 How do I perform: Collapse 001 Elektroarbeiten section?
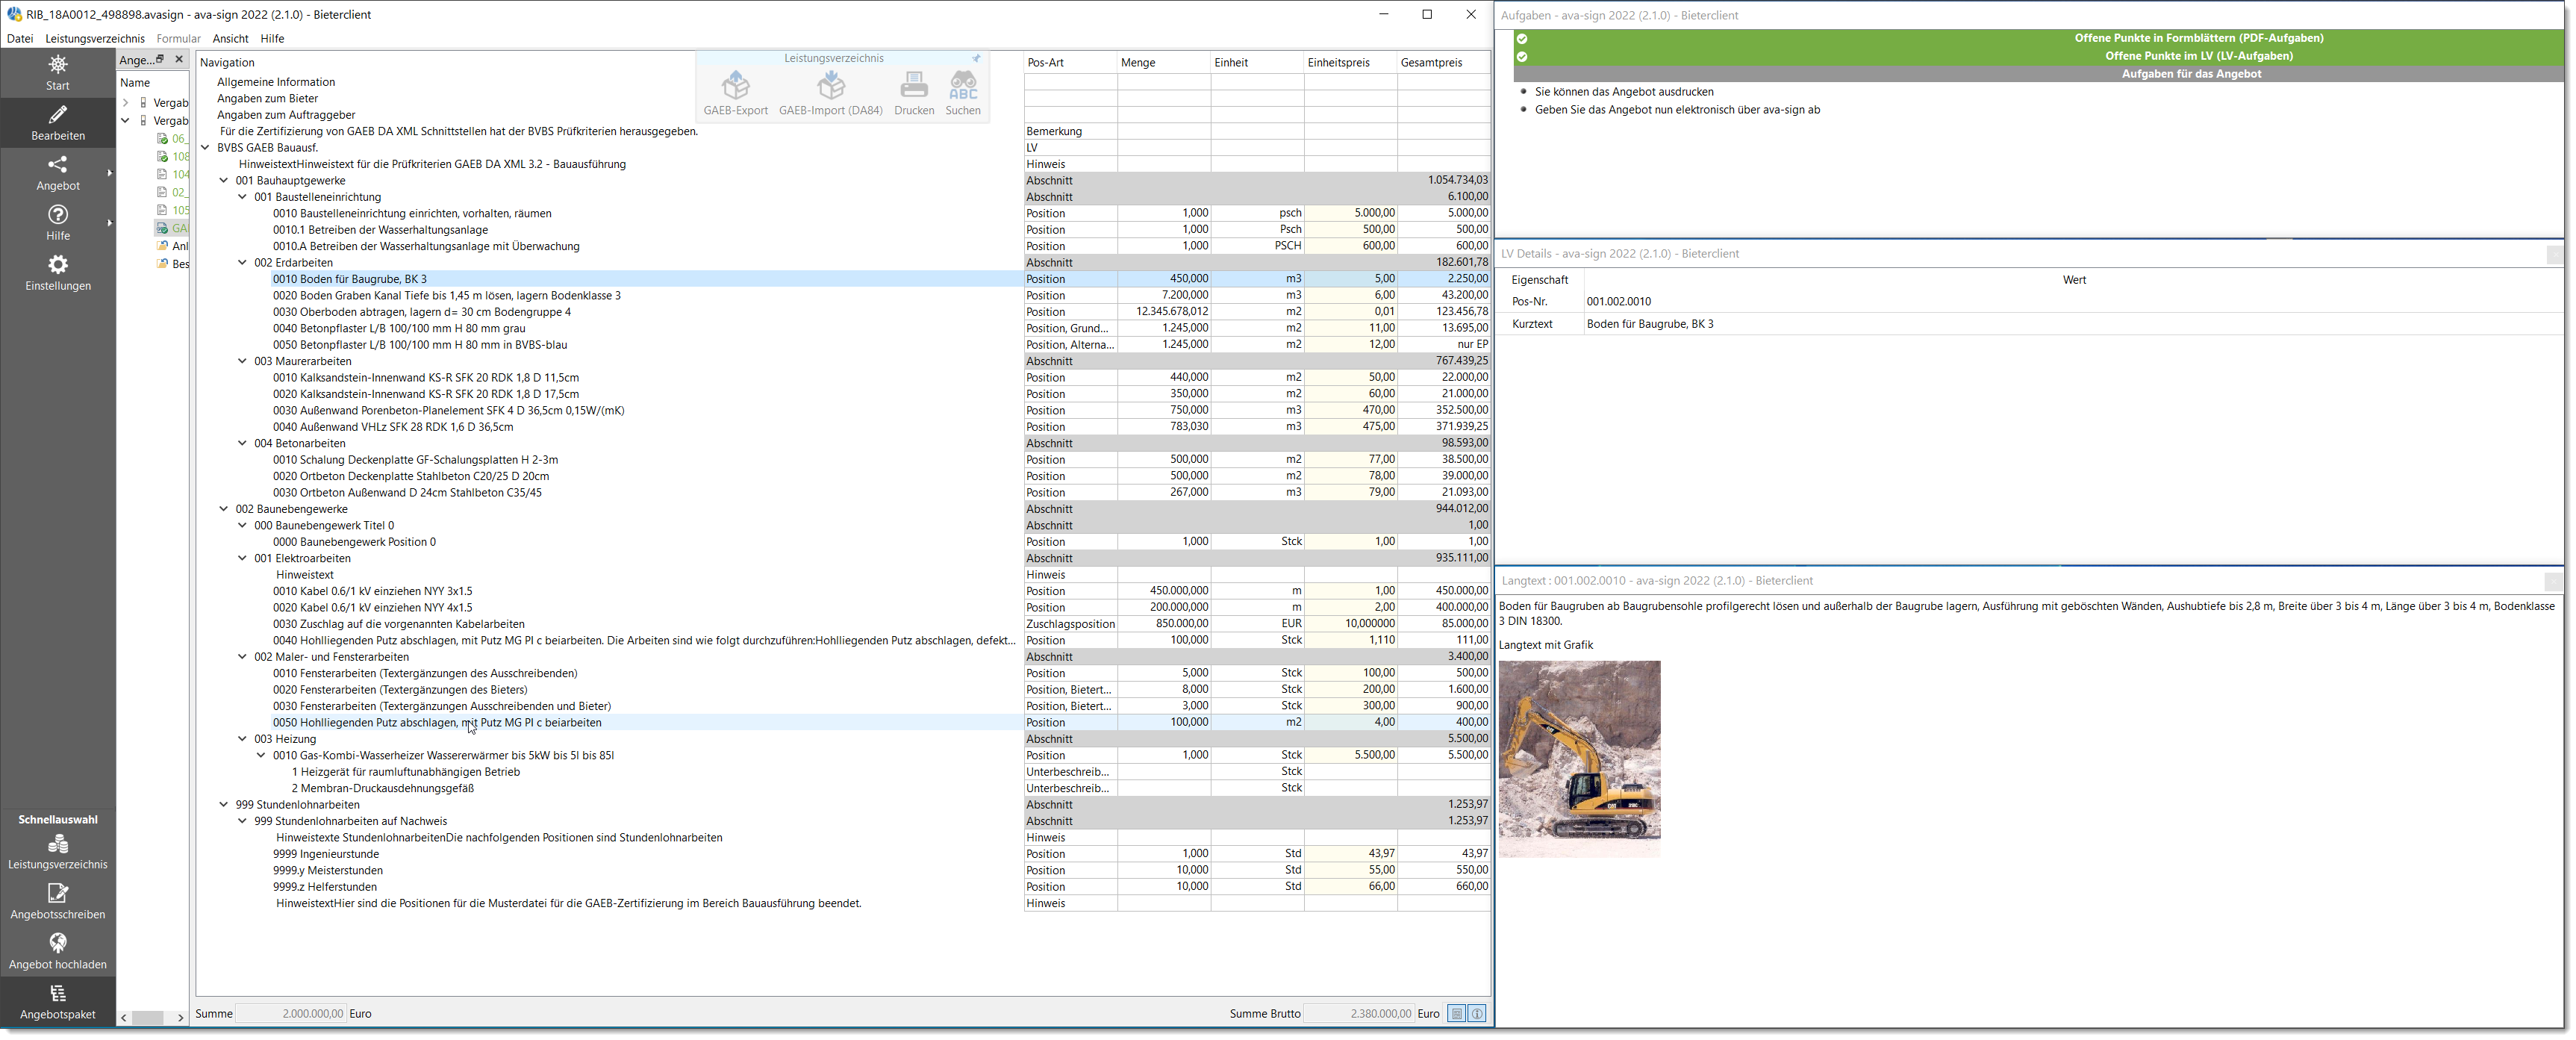click(x=242, y=558)
